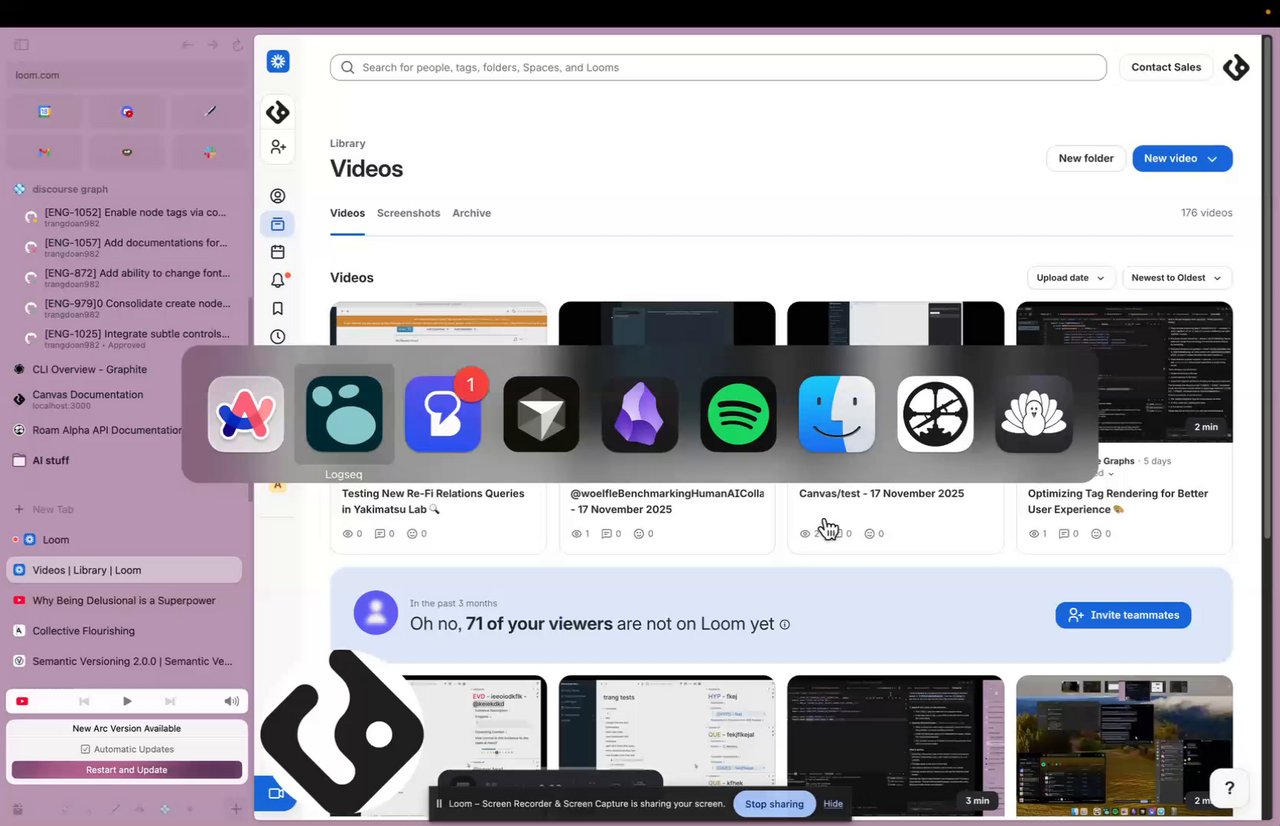This screenshot has height=826, width=1280.
Task: Click the Stop sharing button
Action: [774, 804]
